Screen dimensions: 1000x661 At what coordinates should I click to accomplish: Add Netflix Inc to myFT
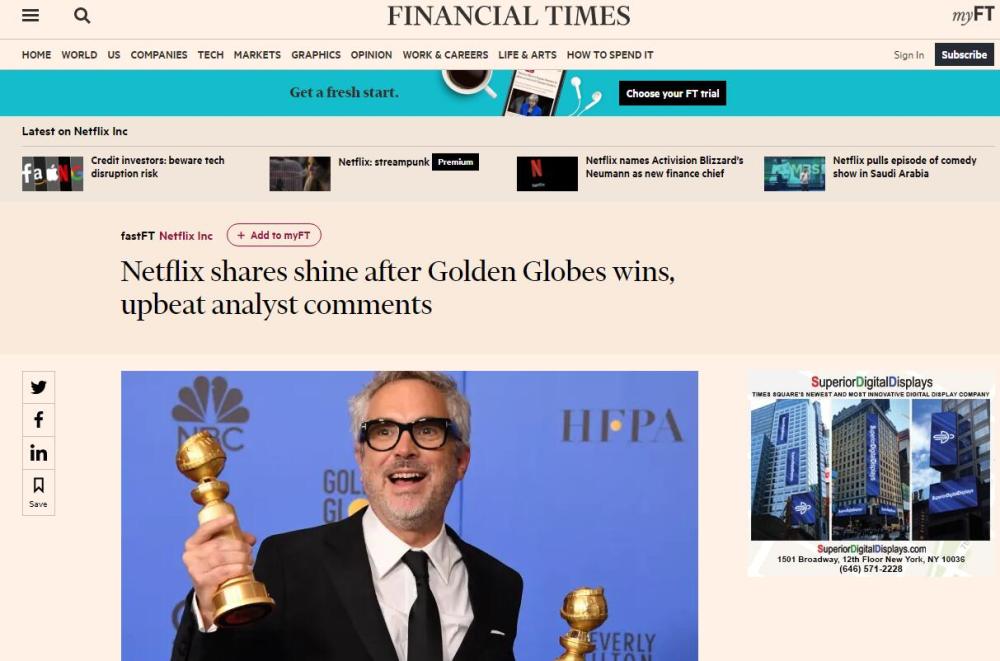click(x=274, y=235)
